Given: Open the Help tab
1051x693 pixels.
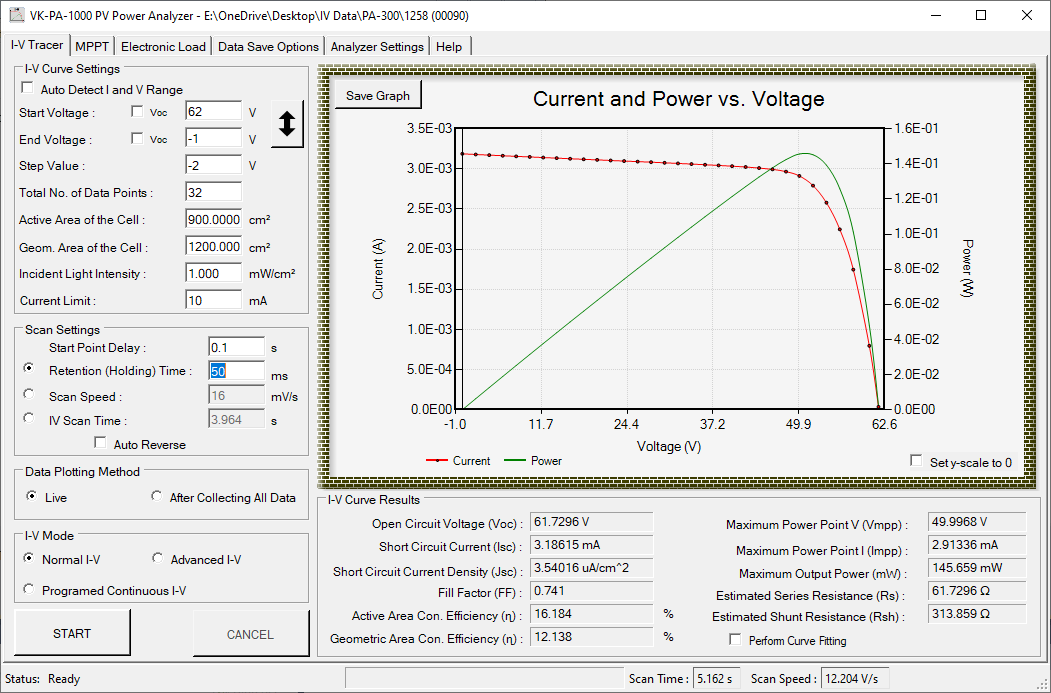Looking at the screenshot, I should click(x=449, y=46).
